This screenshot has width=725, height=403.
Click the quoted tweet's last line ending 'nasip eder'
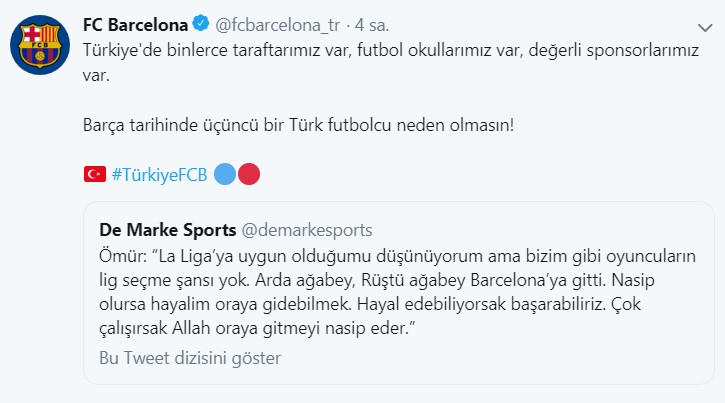(x=268, y=329)
